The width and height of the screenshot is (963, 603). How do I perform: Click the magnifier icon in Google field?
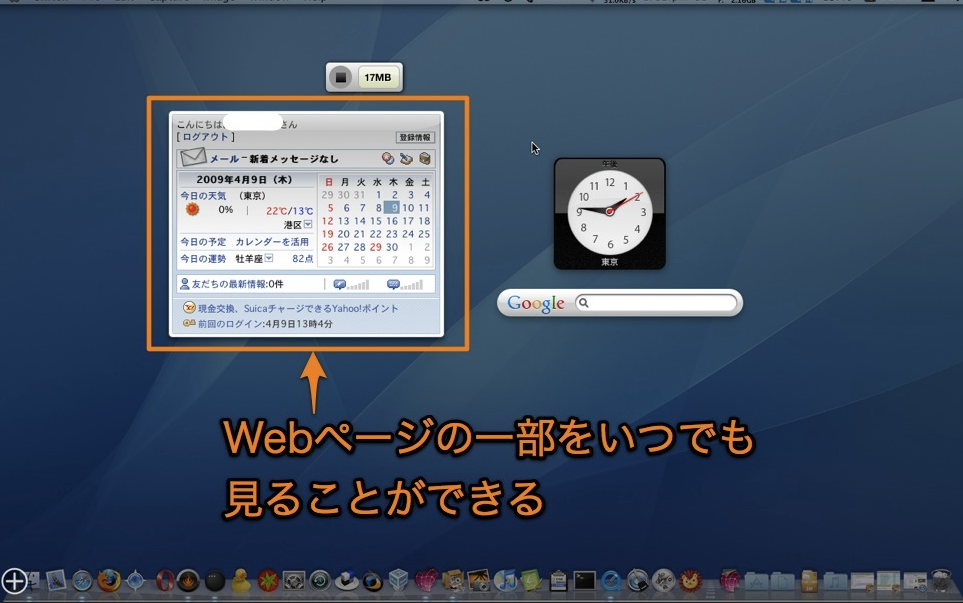click(583, 303)
